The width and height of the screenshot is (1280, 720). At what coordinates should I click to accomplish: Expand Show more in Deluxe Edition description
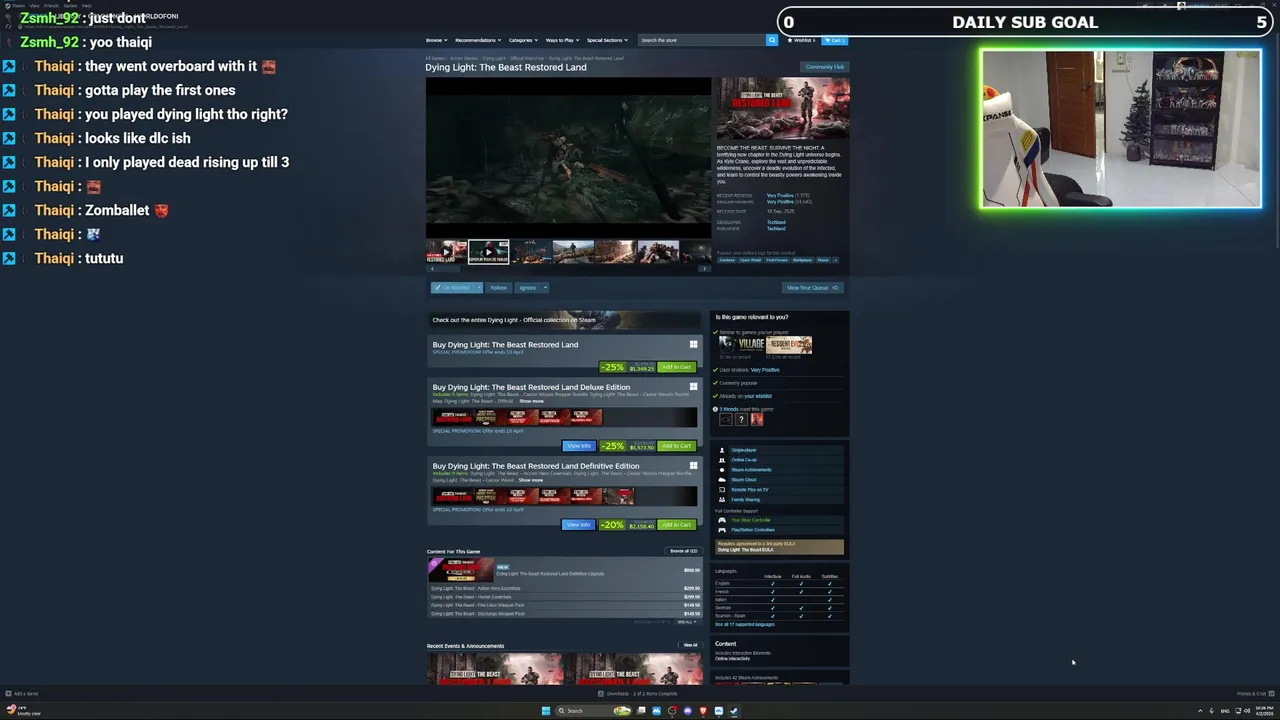tap(531, 401)
